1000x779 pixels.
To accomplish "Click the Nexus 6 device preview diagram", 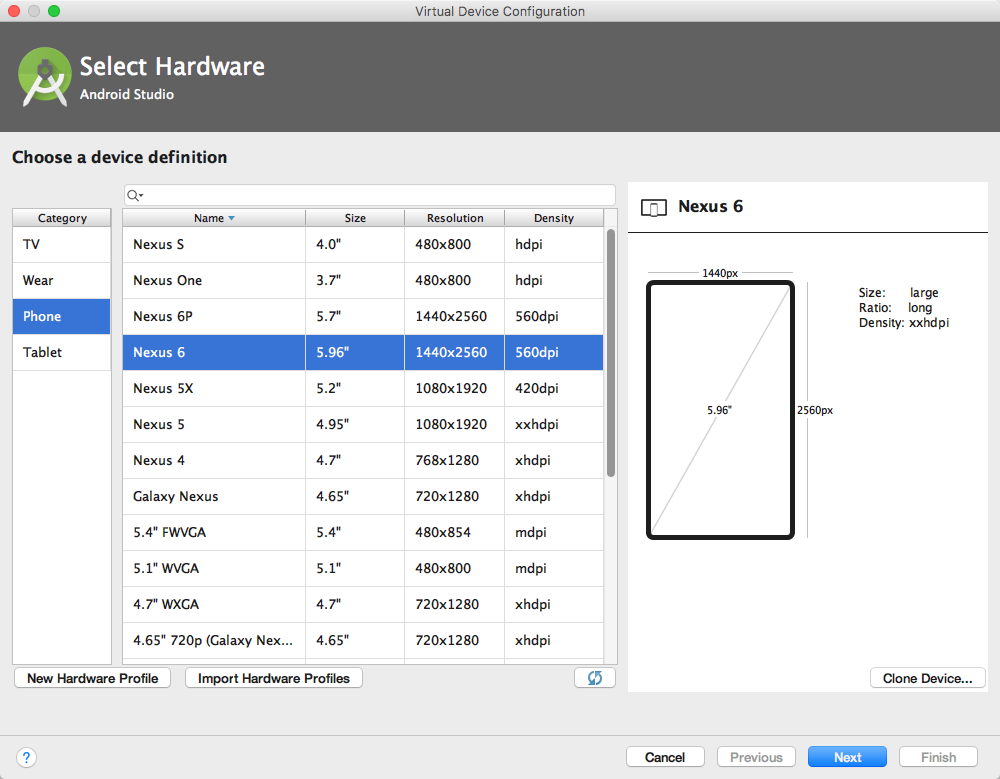I will (720, 410).
